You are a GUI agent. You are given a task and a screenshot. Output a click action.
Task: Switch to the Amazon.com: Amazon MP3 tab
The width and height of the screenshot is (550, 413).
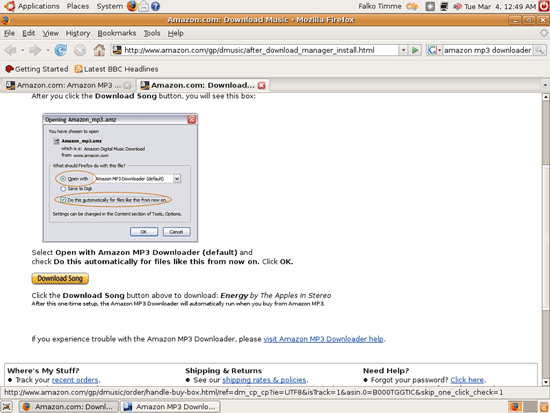(x=68, y=85)
